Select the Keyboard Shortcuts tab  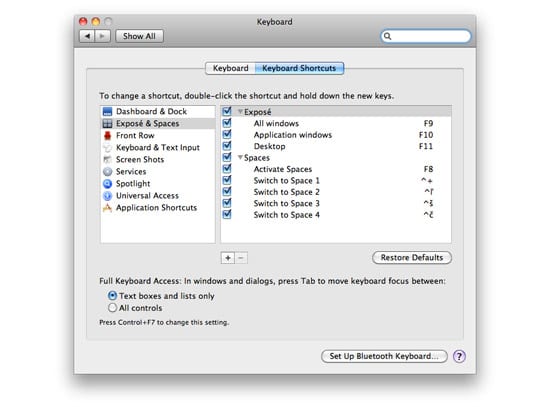pos(299,68)
